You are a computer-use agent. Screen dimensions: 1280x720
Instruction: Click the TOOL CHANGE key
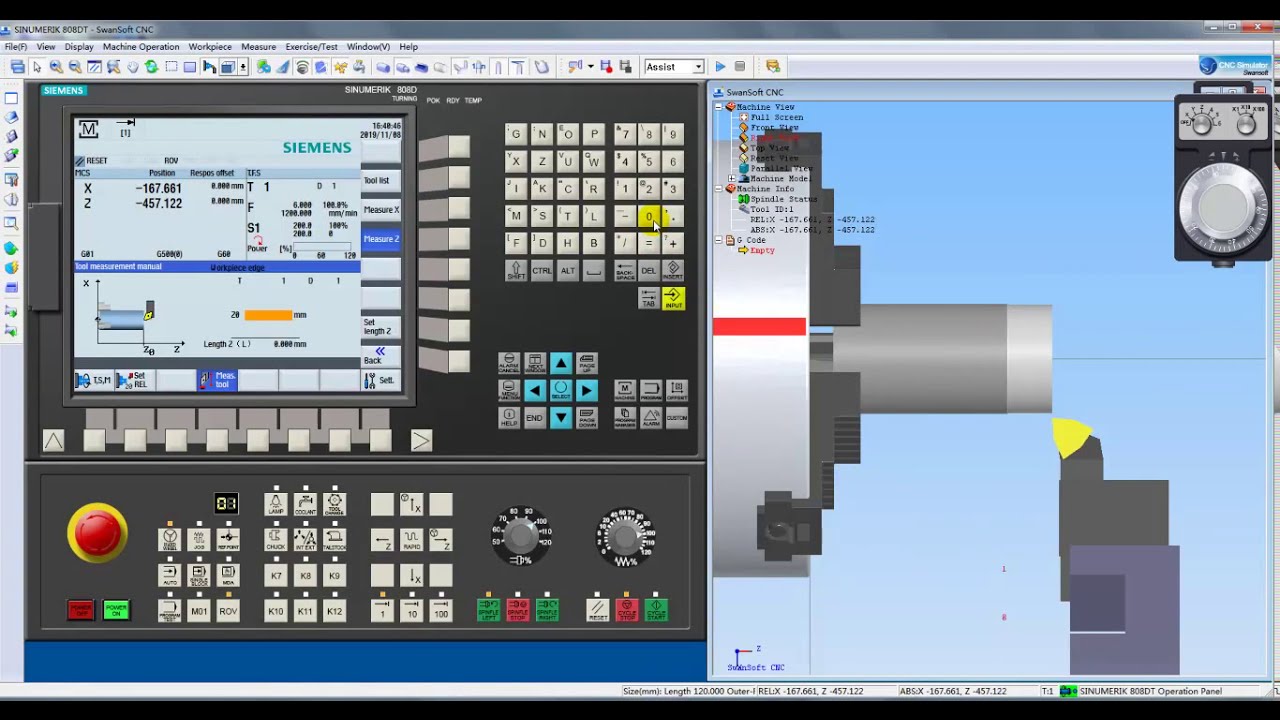click(x=335, y=504)
